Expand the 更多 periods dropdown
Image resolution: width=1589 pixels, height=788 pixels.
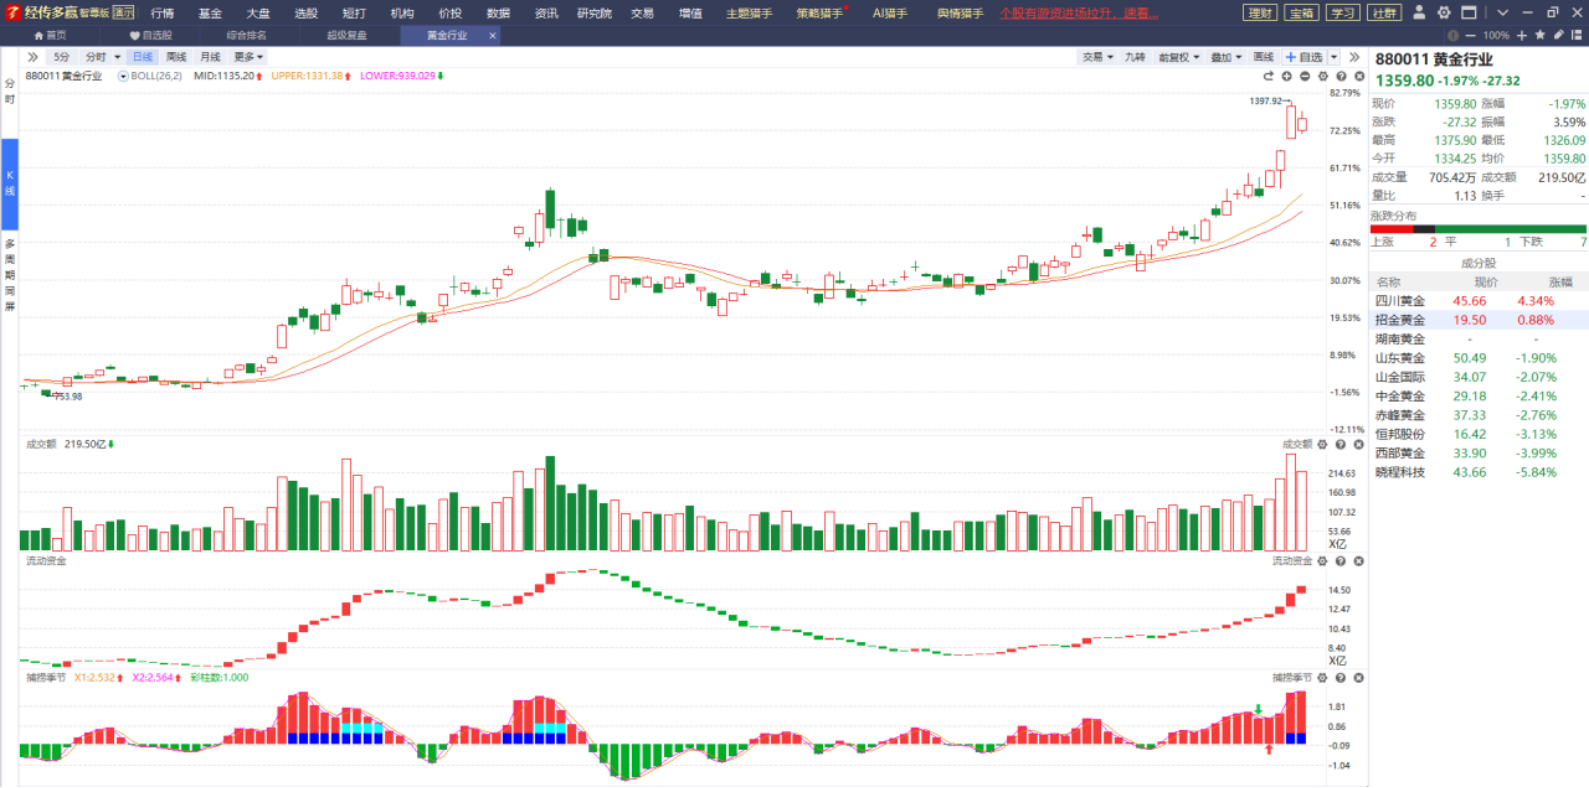click(x=248, y=57)
